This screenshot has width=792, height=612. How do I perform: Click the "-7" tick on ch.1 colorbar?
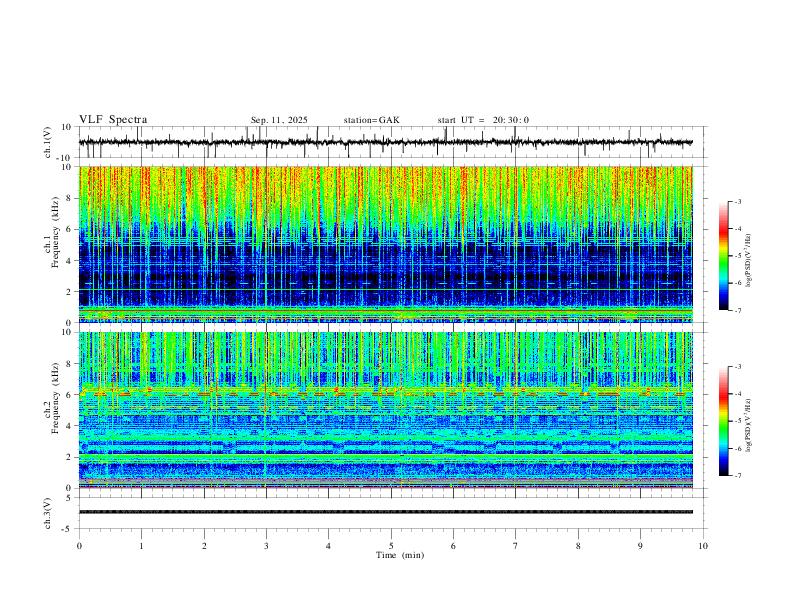[x=738, y=311]
